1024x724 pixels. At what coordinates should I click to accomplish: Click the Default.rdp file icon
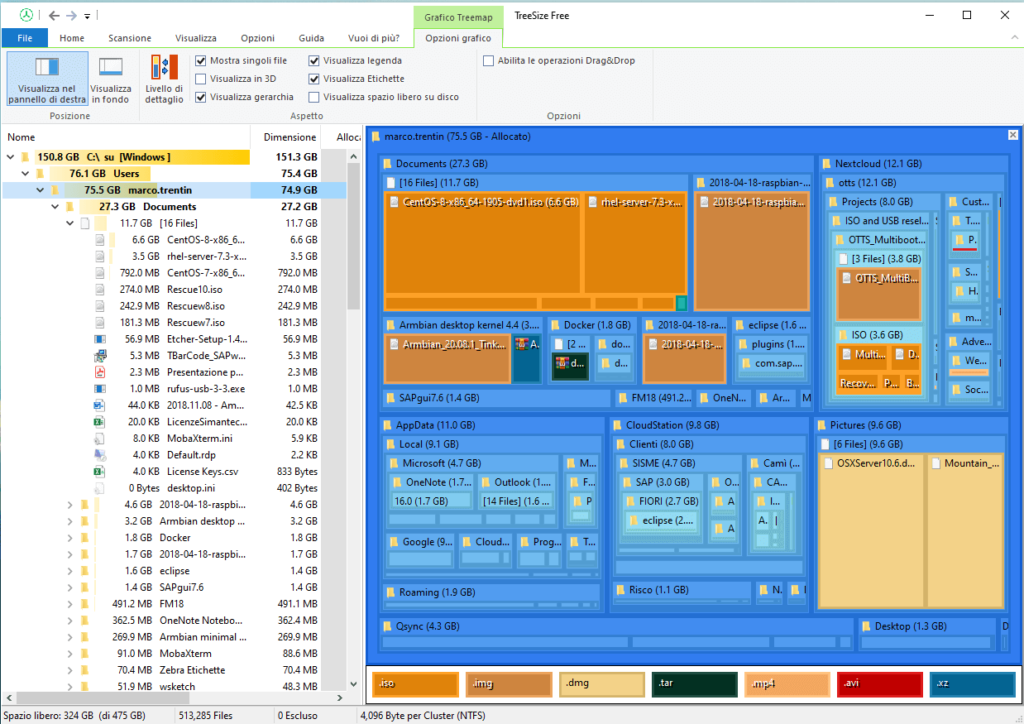pos(100,455)
